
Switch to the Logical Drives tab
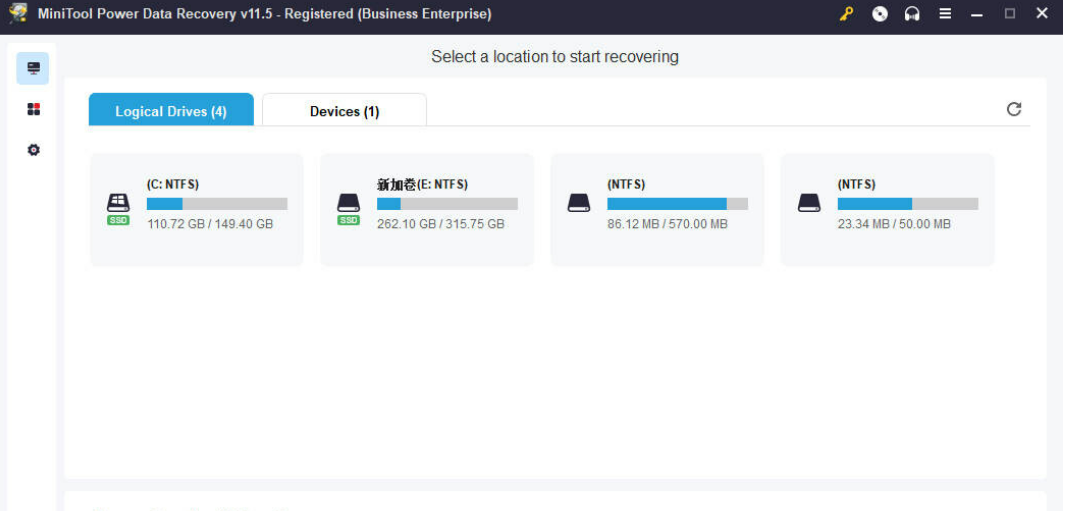171,111
